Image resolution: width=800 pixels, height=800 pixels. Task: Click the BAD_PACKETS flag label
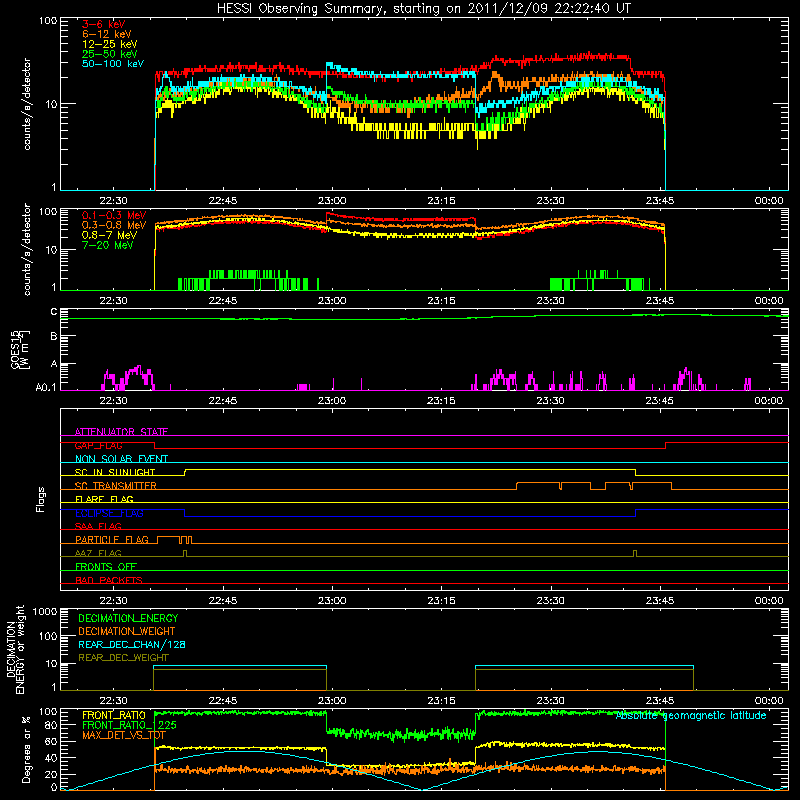click(109, 580)
